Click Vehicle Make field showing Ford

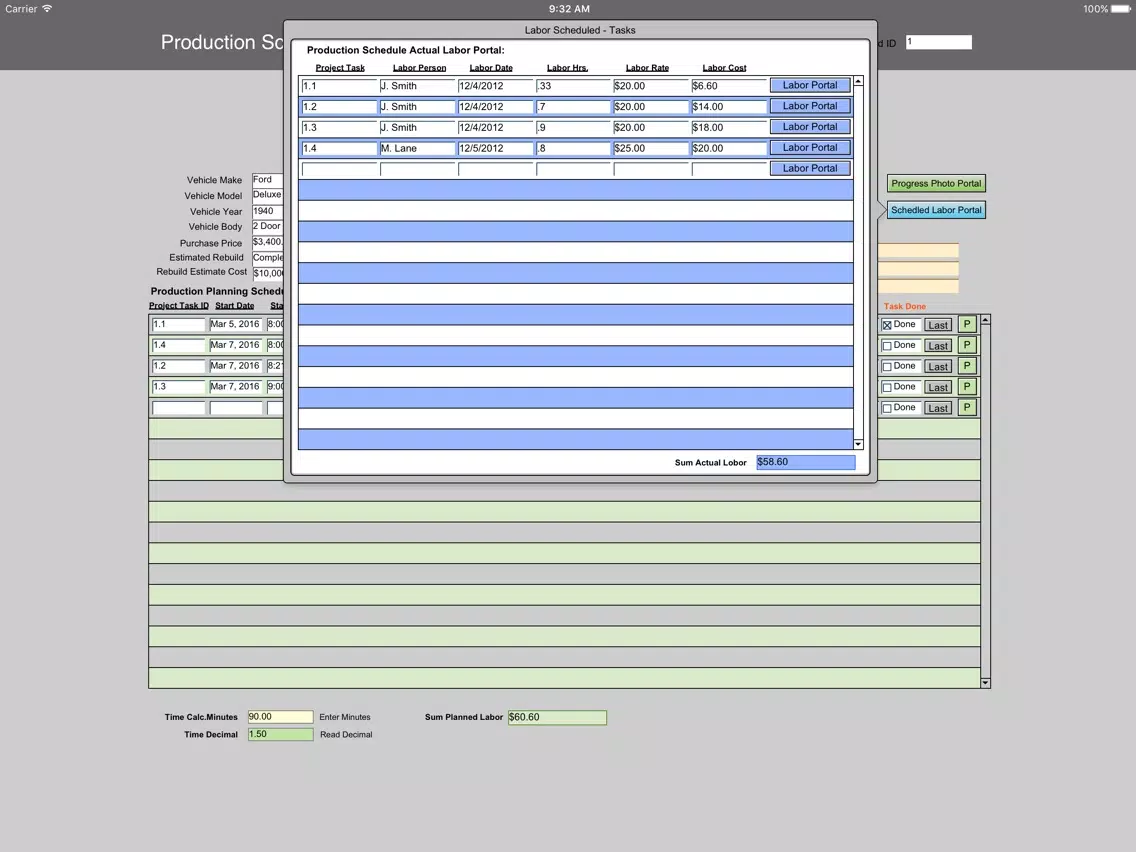(x=267, y=180)
